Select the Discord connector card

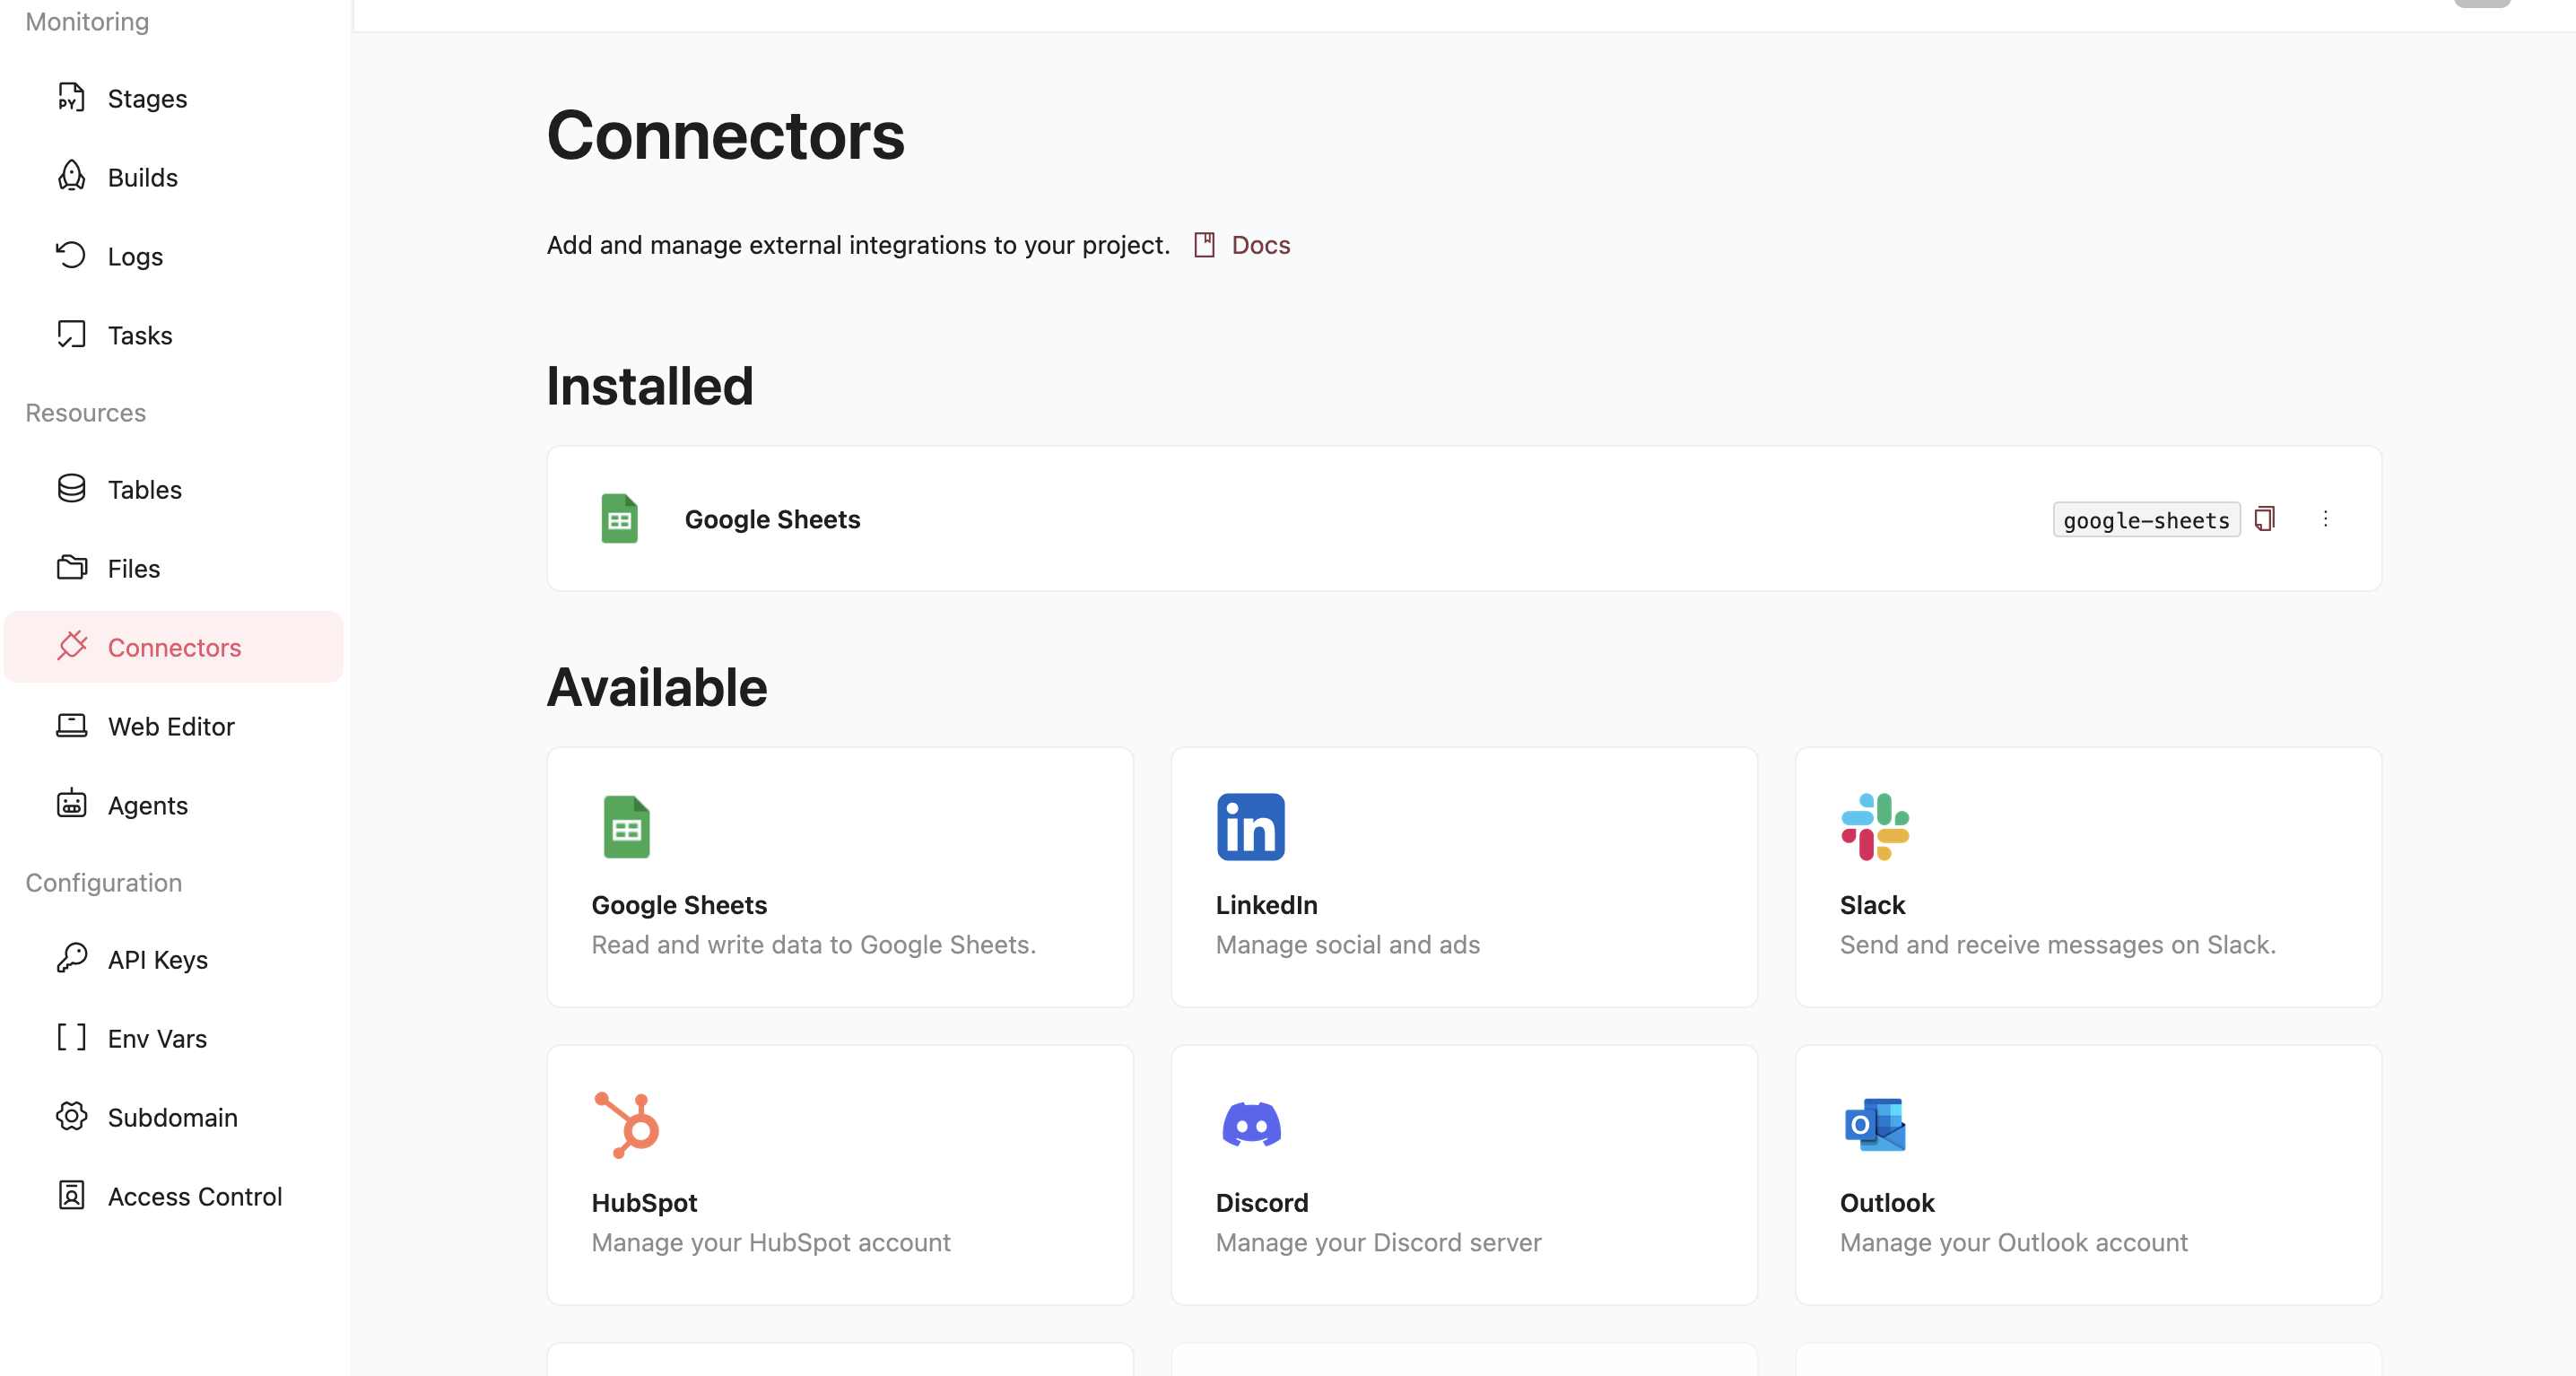[1464, 1175]
